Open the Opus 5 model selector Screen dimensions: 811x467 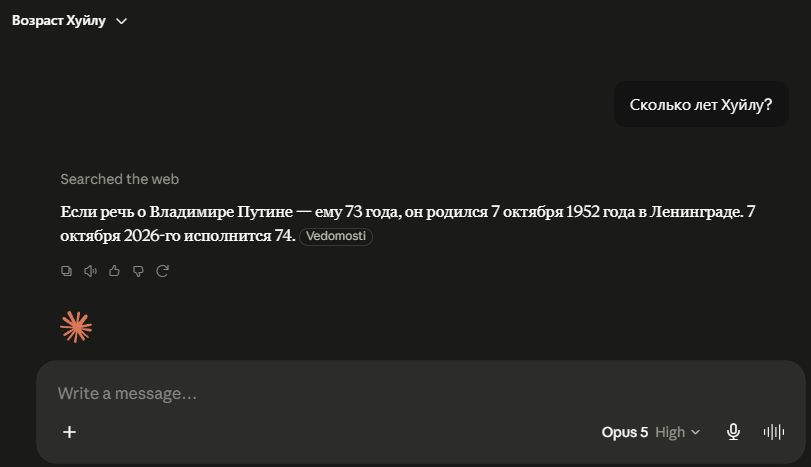coord(624,432)
